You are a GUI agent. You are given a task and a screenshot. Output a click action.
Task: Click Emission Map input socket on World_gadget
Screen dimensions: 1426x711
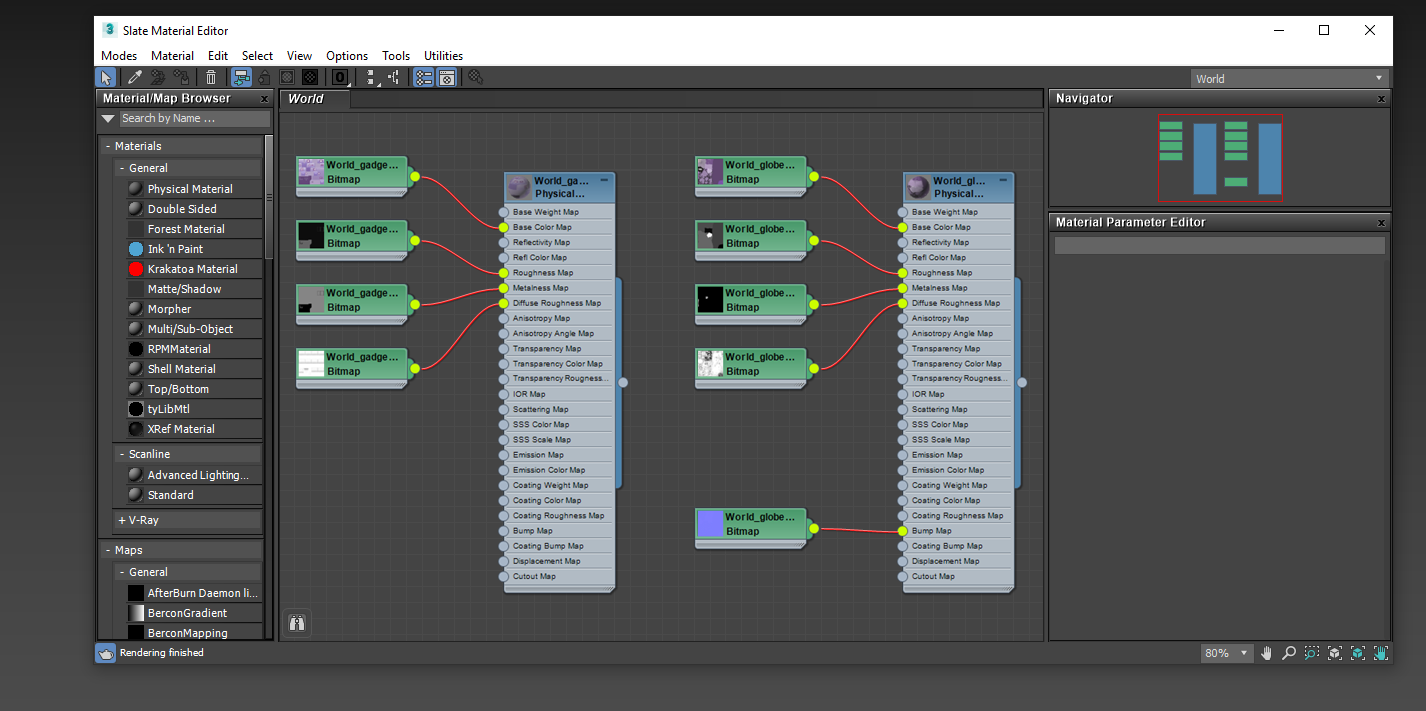(503, 455)
